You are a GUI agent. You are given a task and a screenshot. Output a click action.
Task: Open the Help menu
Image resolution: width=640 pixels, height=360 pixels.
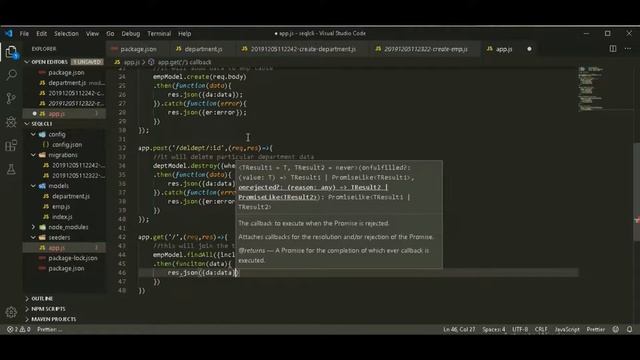[x=184, y=33]
